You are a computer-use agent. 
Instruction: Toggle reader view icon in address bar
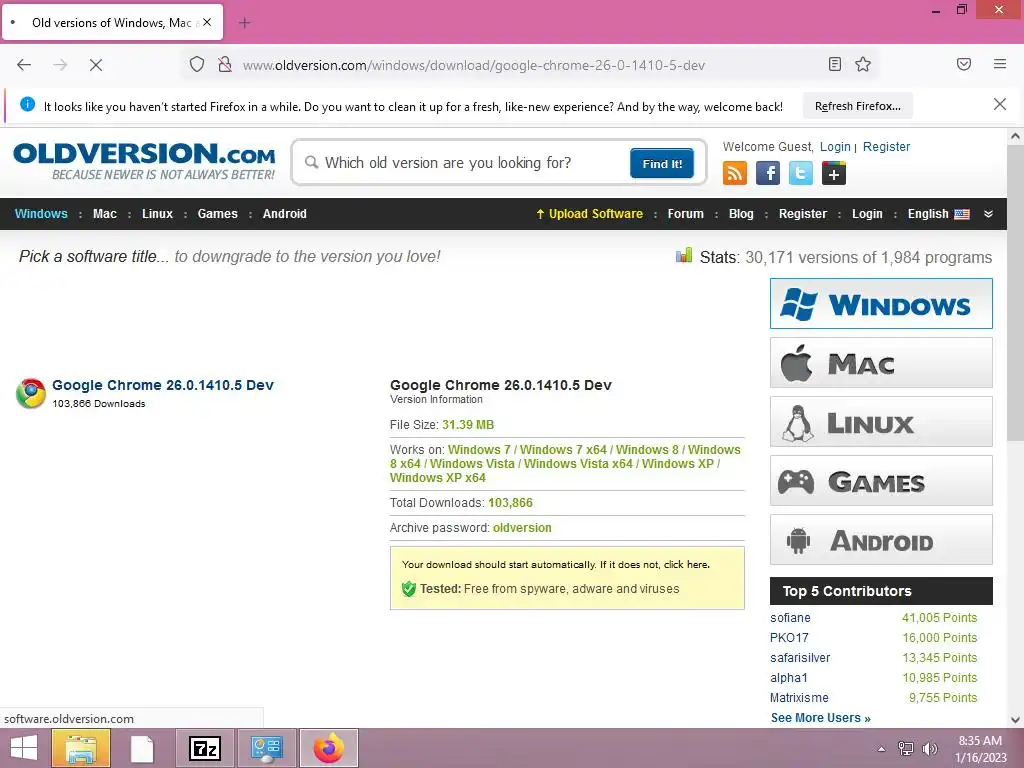tap(834, 64)
